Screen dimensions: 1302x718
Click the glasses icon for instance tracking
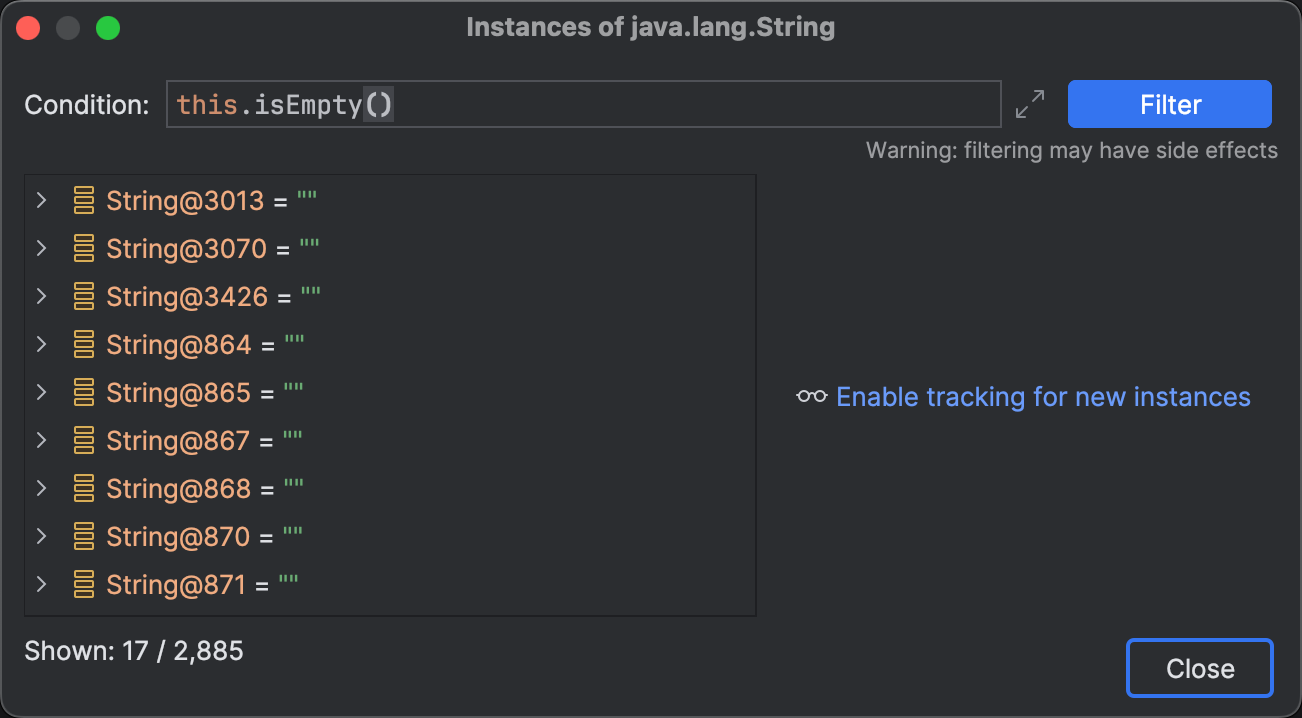(x=811, y=397)
